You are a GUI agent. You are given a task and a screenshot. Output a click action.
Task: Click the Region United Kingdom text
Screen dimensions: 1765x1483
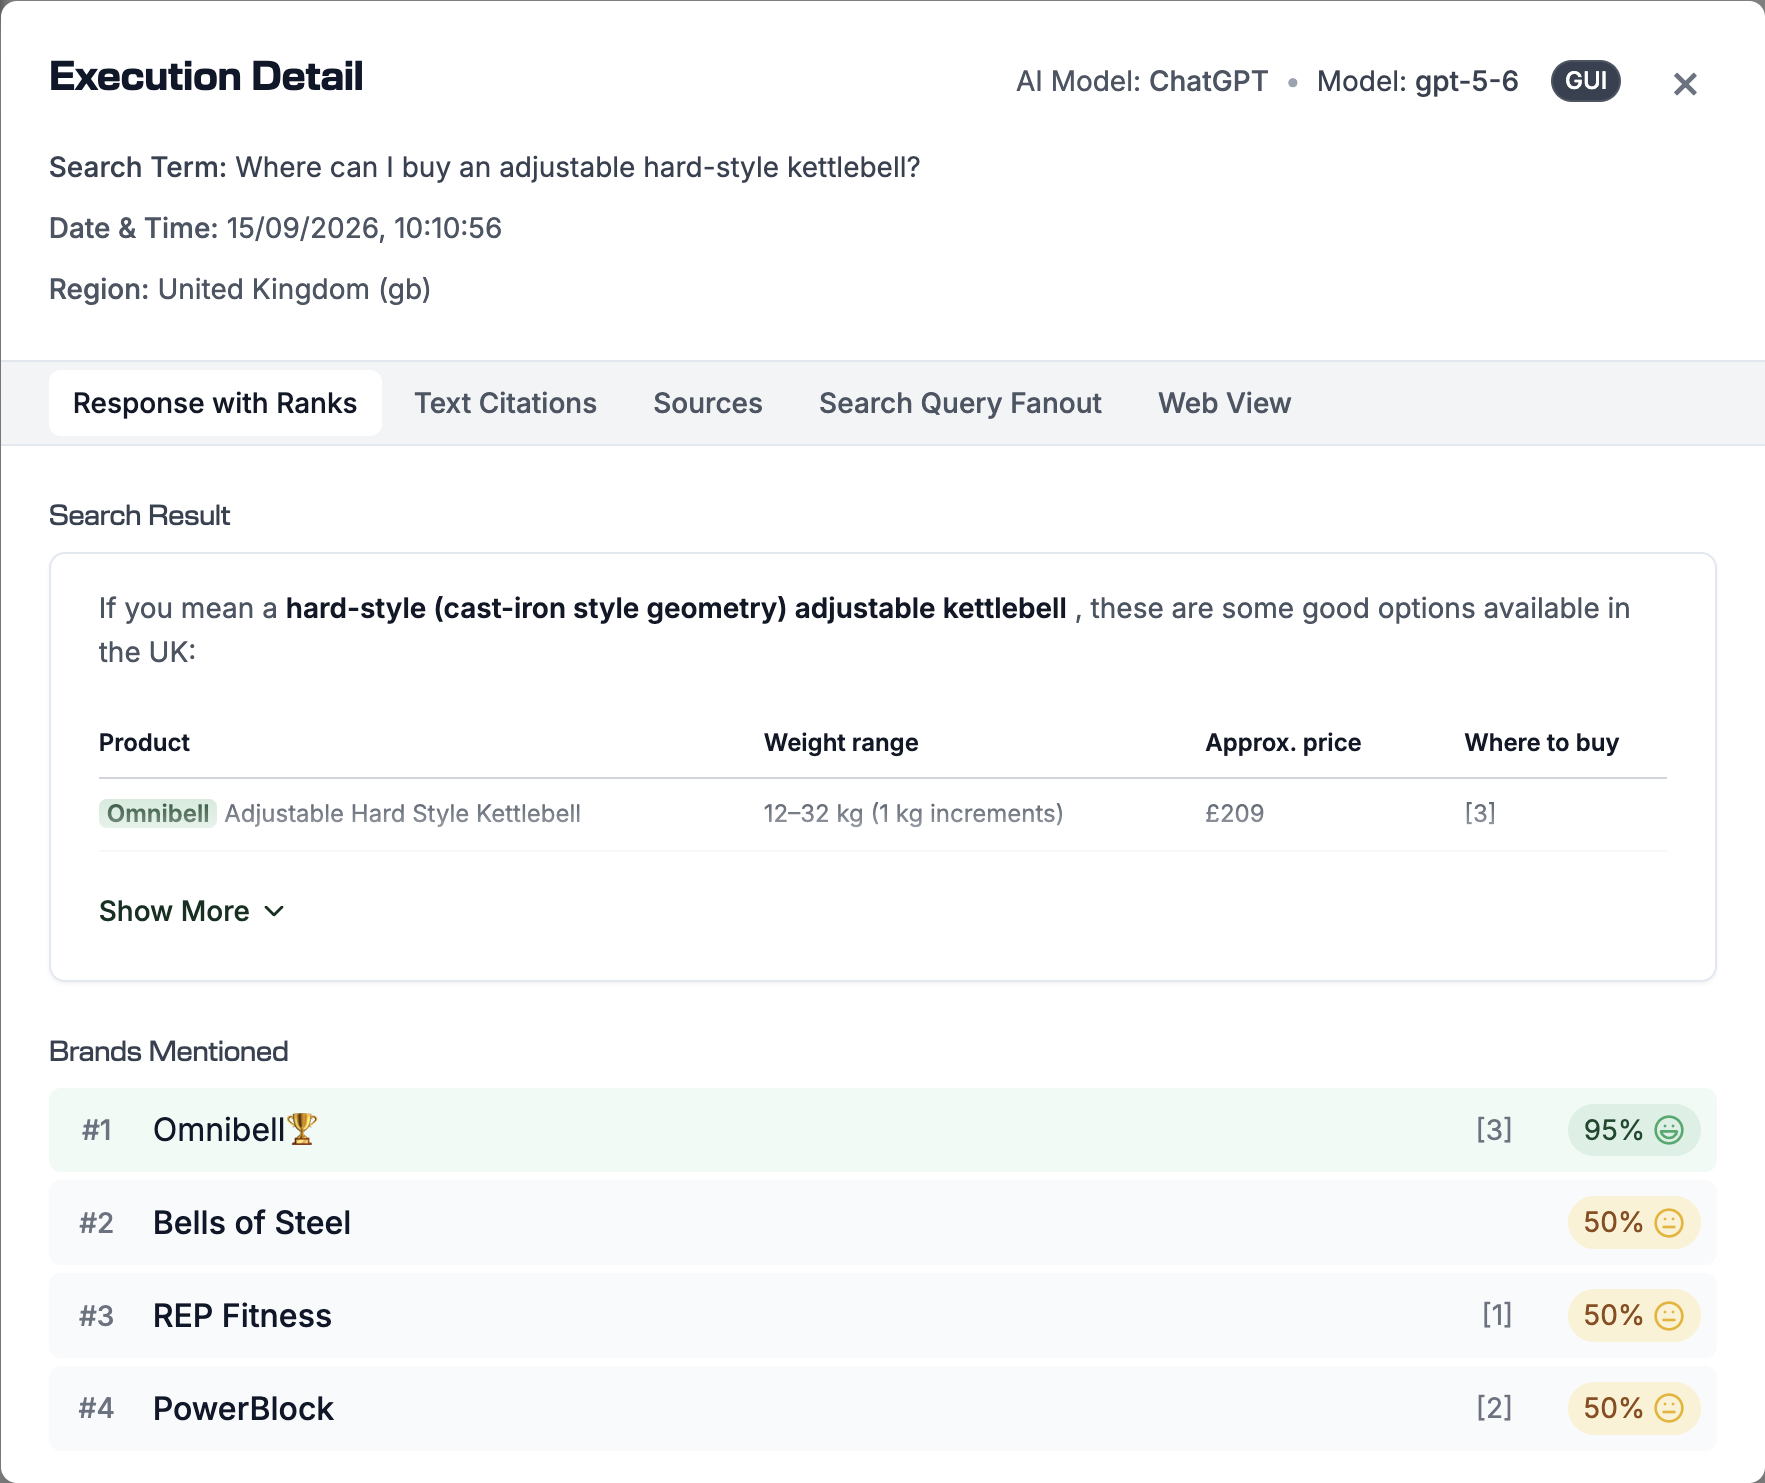click(x=240, y=289)
